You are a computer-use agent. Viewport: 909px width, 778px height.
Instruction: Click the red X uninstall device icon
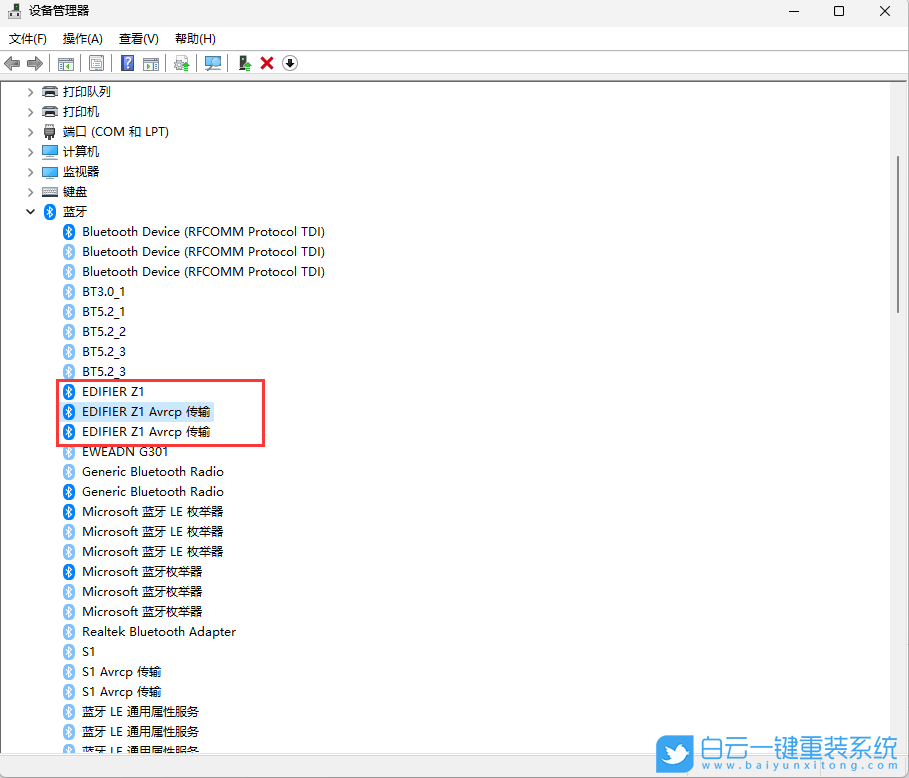tap(265, 63)
